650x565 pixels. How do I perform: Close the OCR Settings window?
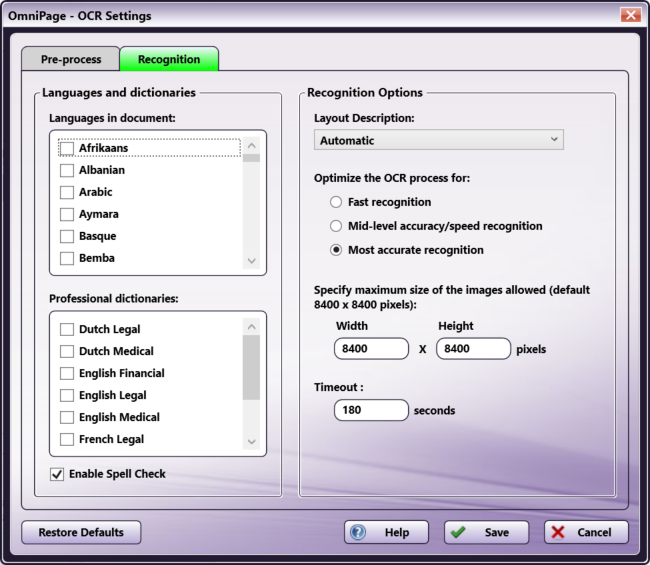(631, 15)
